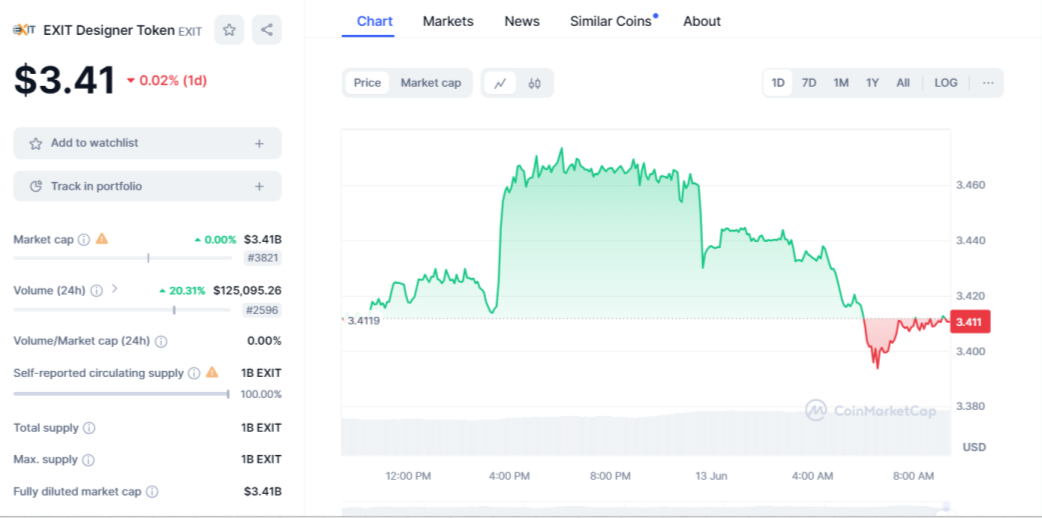Select the 1M time range
Viewport: 1042px width, 518px height.
(841, 83)
